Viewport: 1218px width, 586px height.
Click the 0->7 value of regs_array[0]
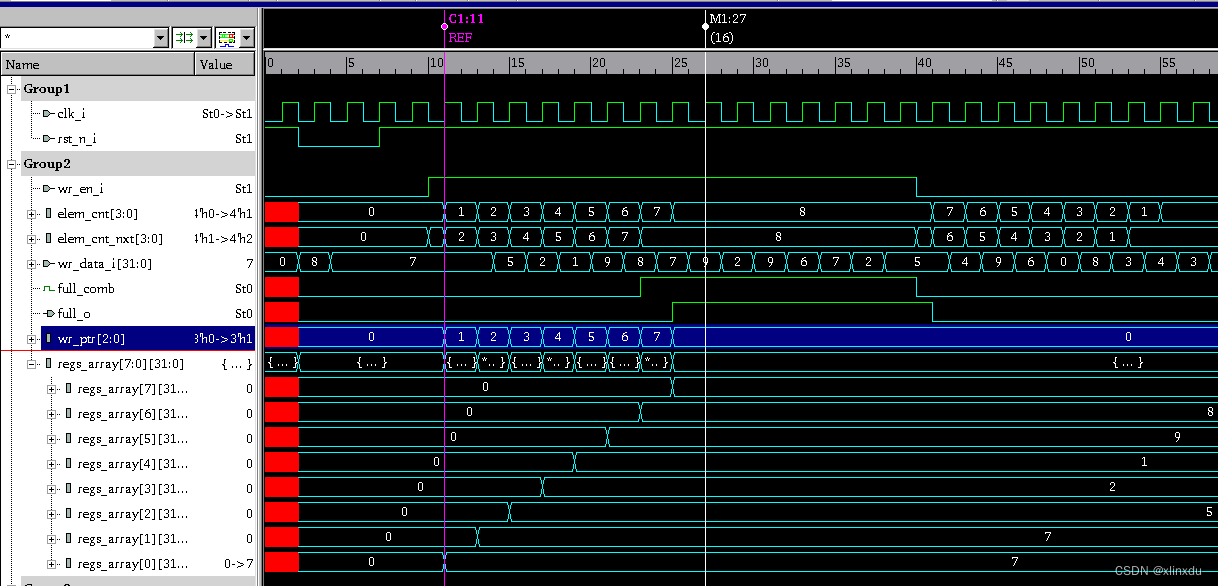(238, 564)
